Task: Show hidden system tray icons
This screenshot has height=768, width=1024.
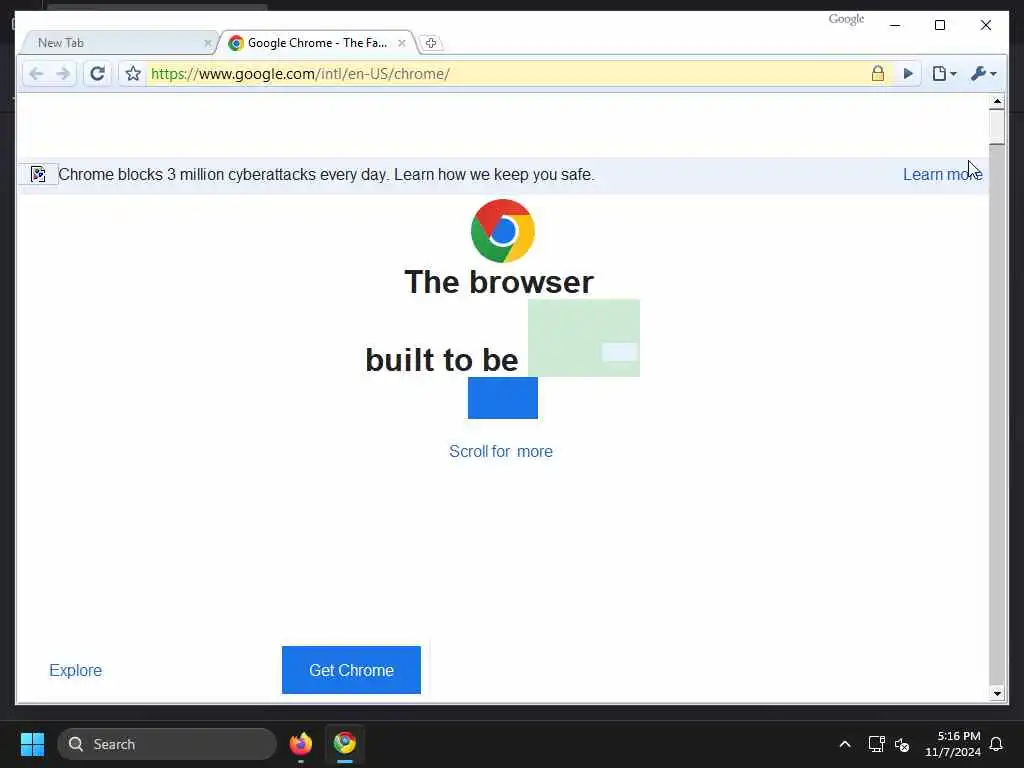Action: pyautogui.click(x=844, y=744)
